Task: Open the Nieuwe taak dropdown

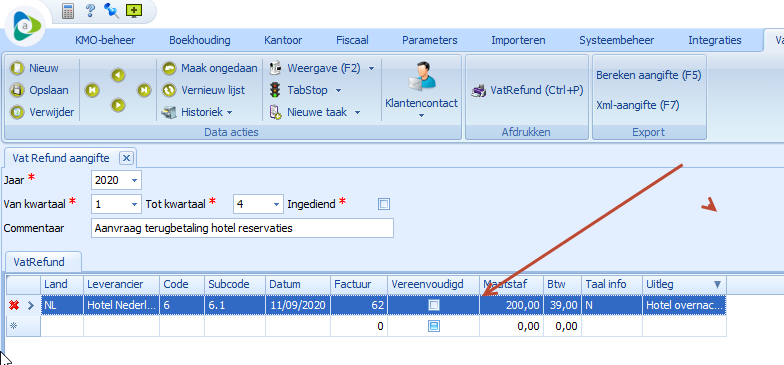Action: coord(315,112)
